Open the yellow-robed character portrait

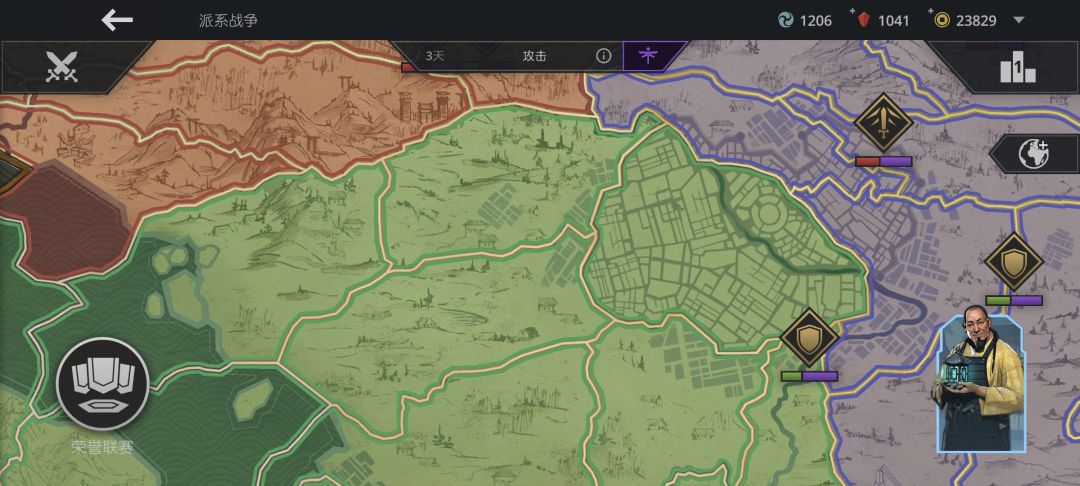[x=981, y=379]
